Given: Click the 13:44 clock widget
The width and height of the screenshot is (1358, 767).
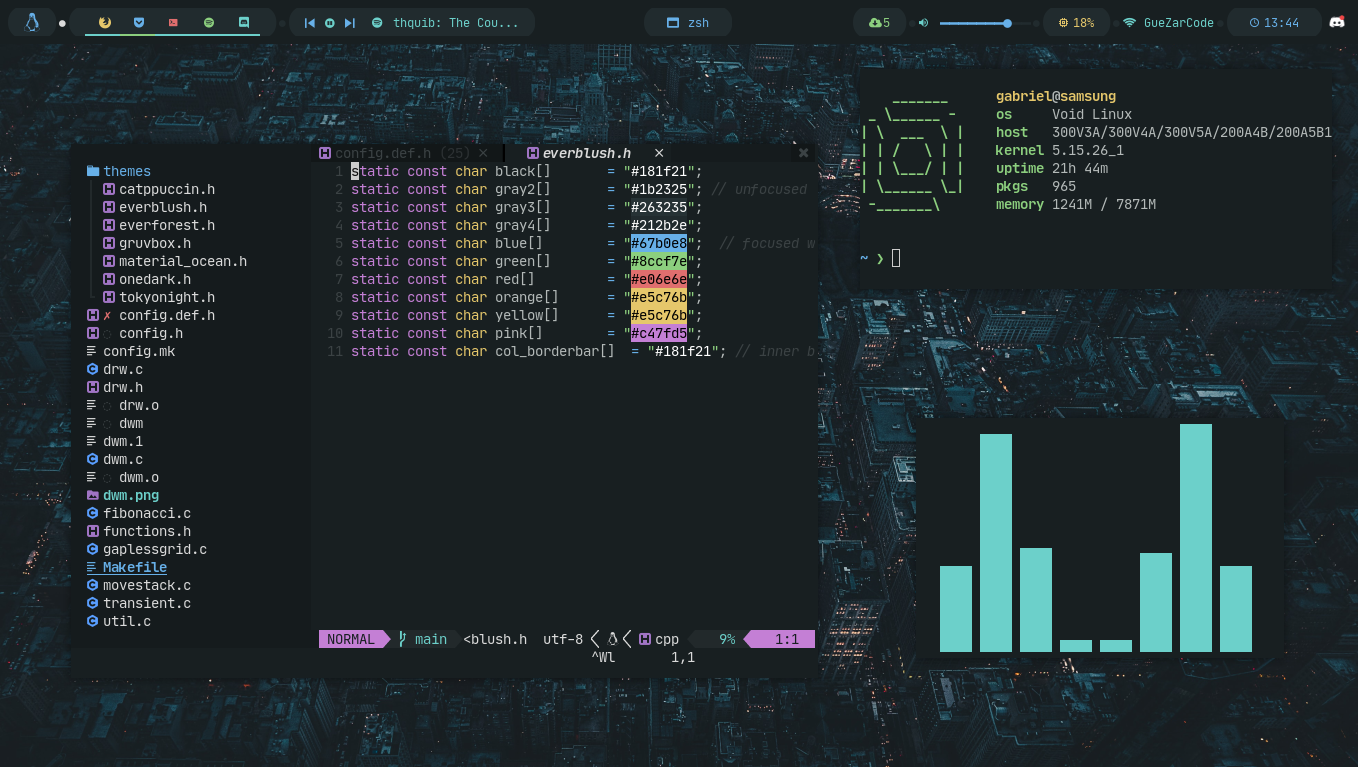Looking at the screenshot, I should (x=1274, y=22).
